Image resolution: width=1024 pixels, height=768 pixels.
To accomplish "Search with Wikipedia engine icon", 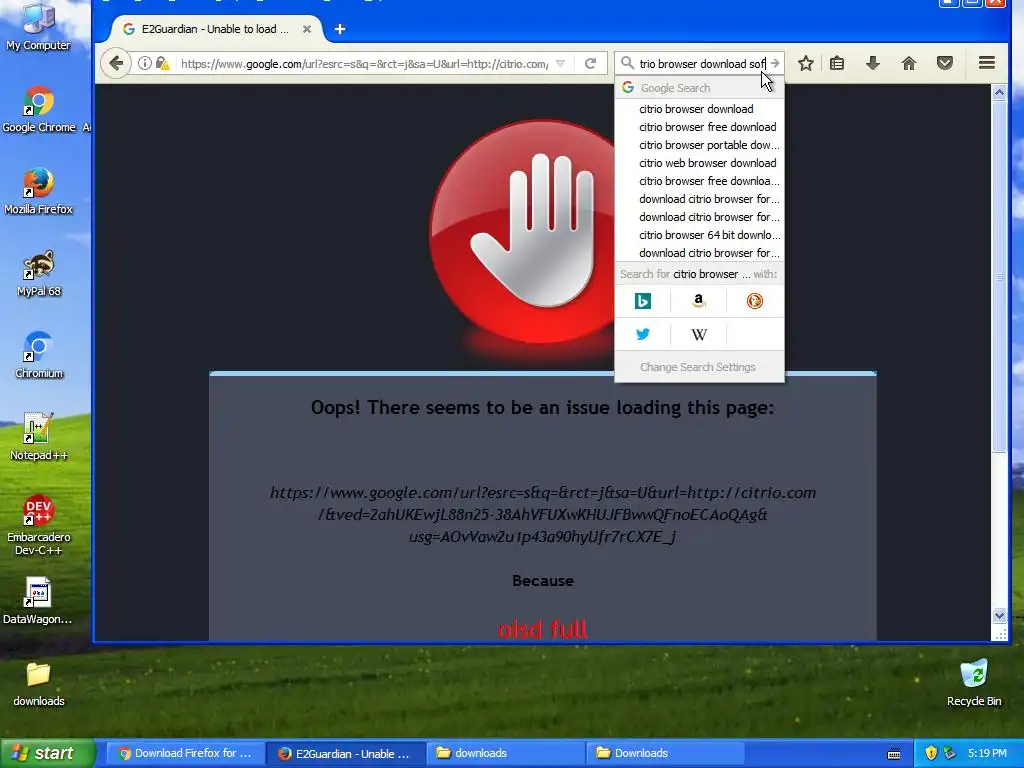I will 699,334.
